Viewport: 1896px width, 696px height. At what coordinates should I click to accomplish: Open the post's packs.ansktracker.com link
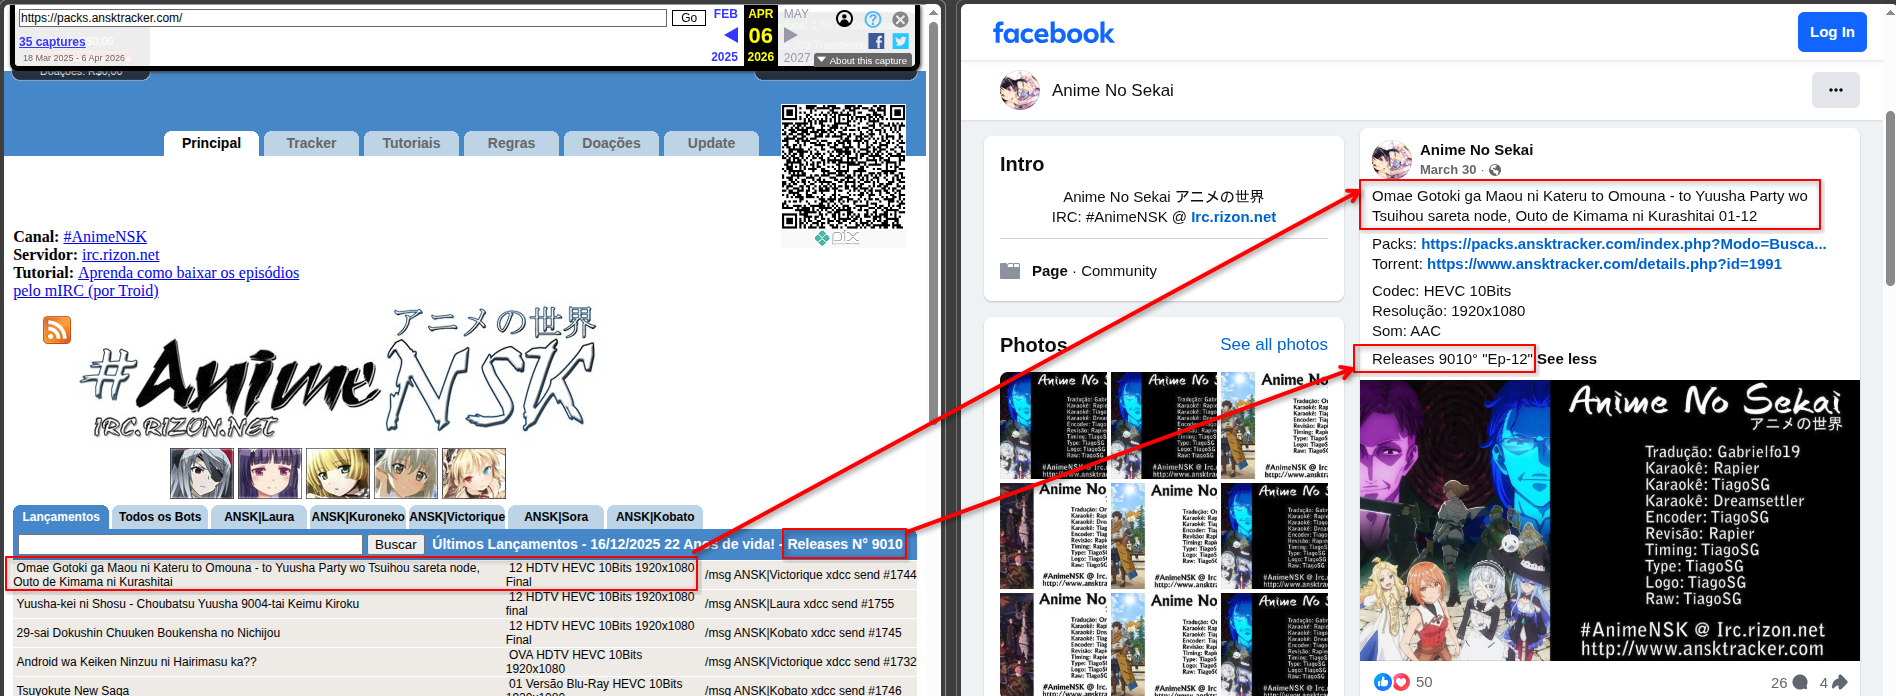(1624, 244)
